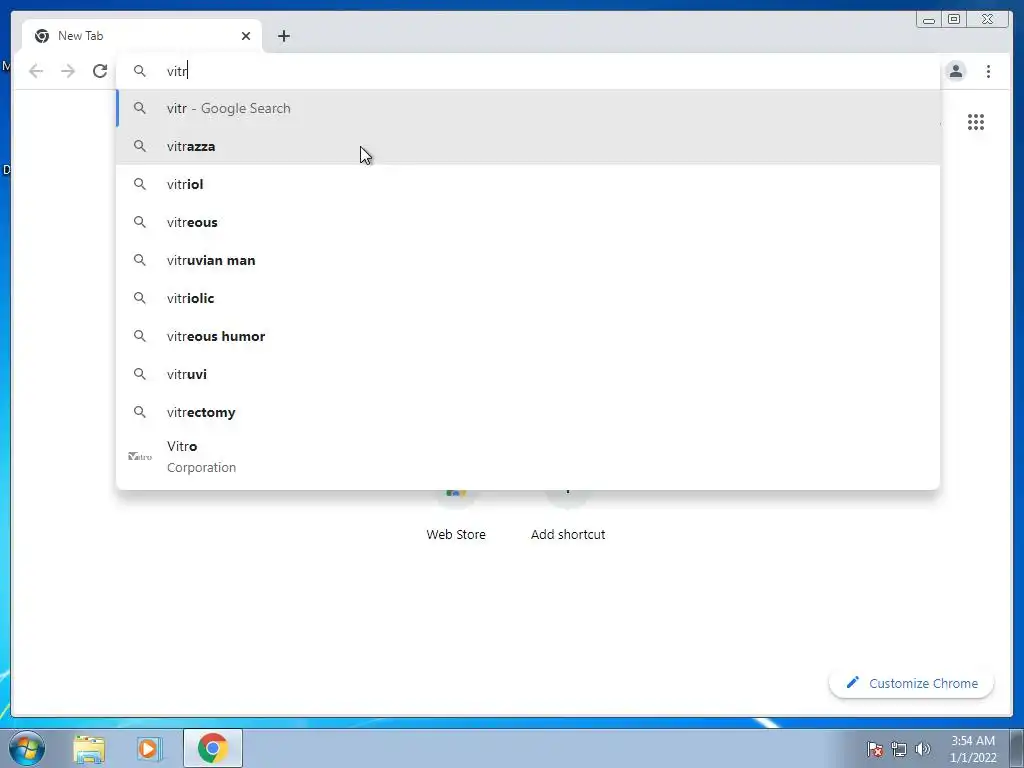Reload the page with refresh icon
Screen dimensions: 1024x768
[x=100, y=71]
